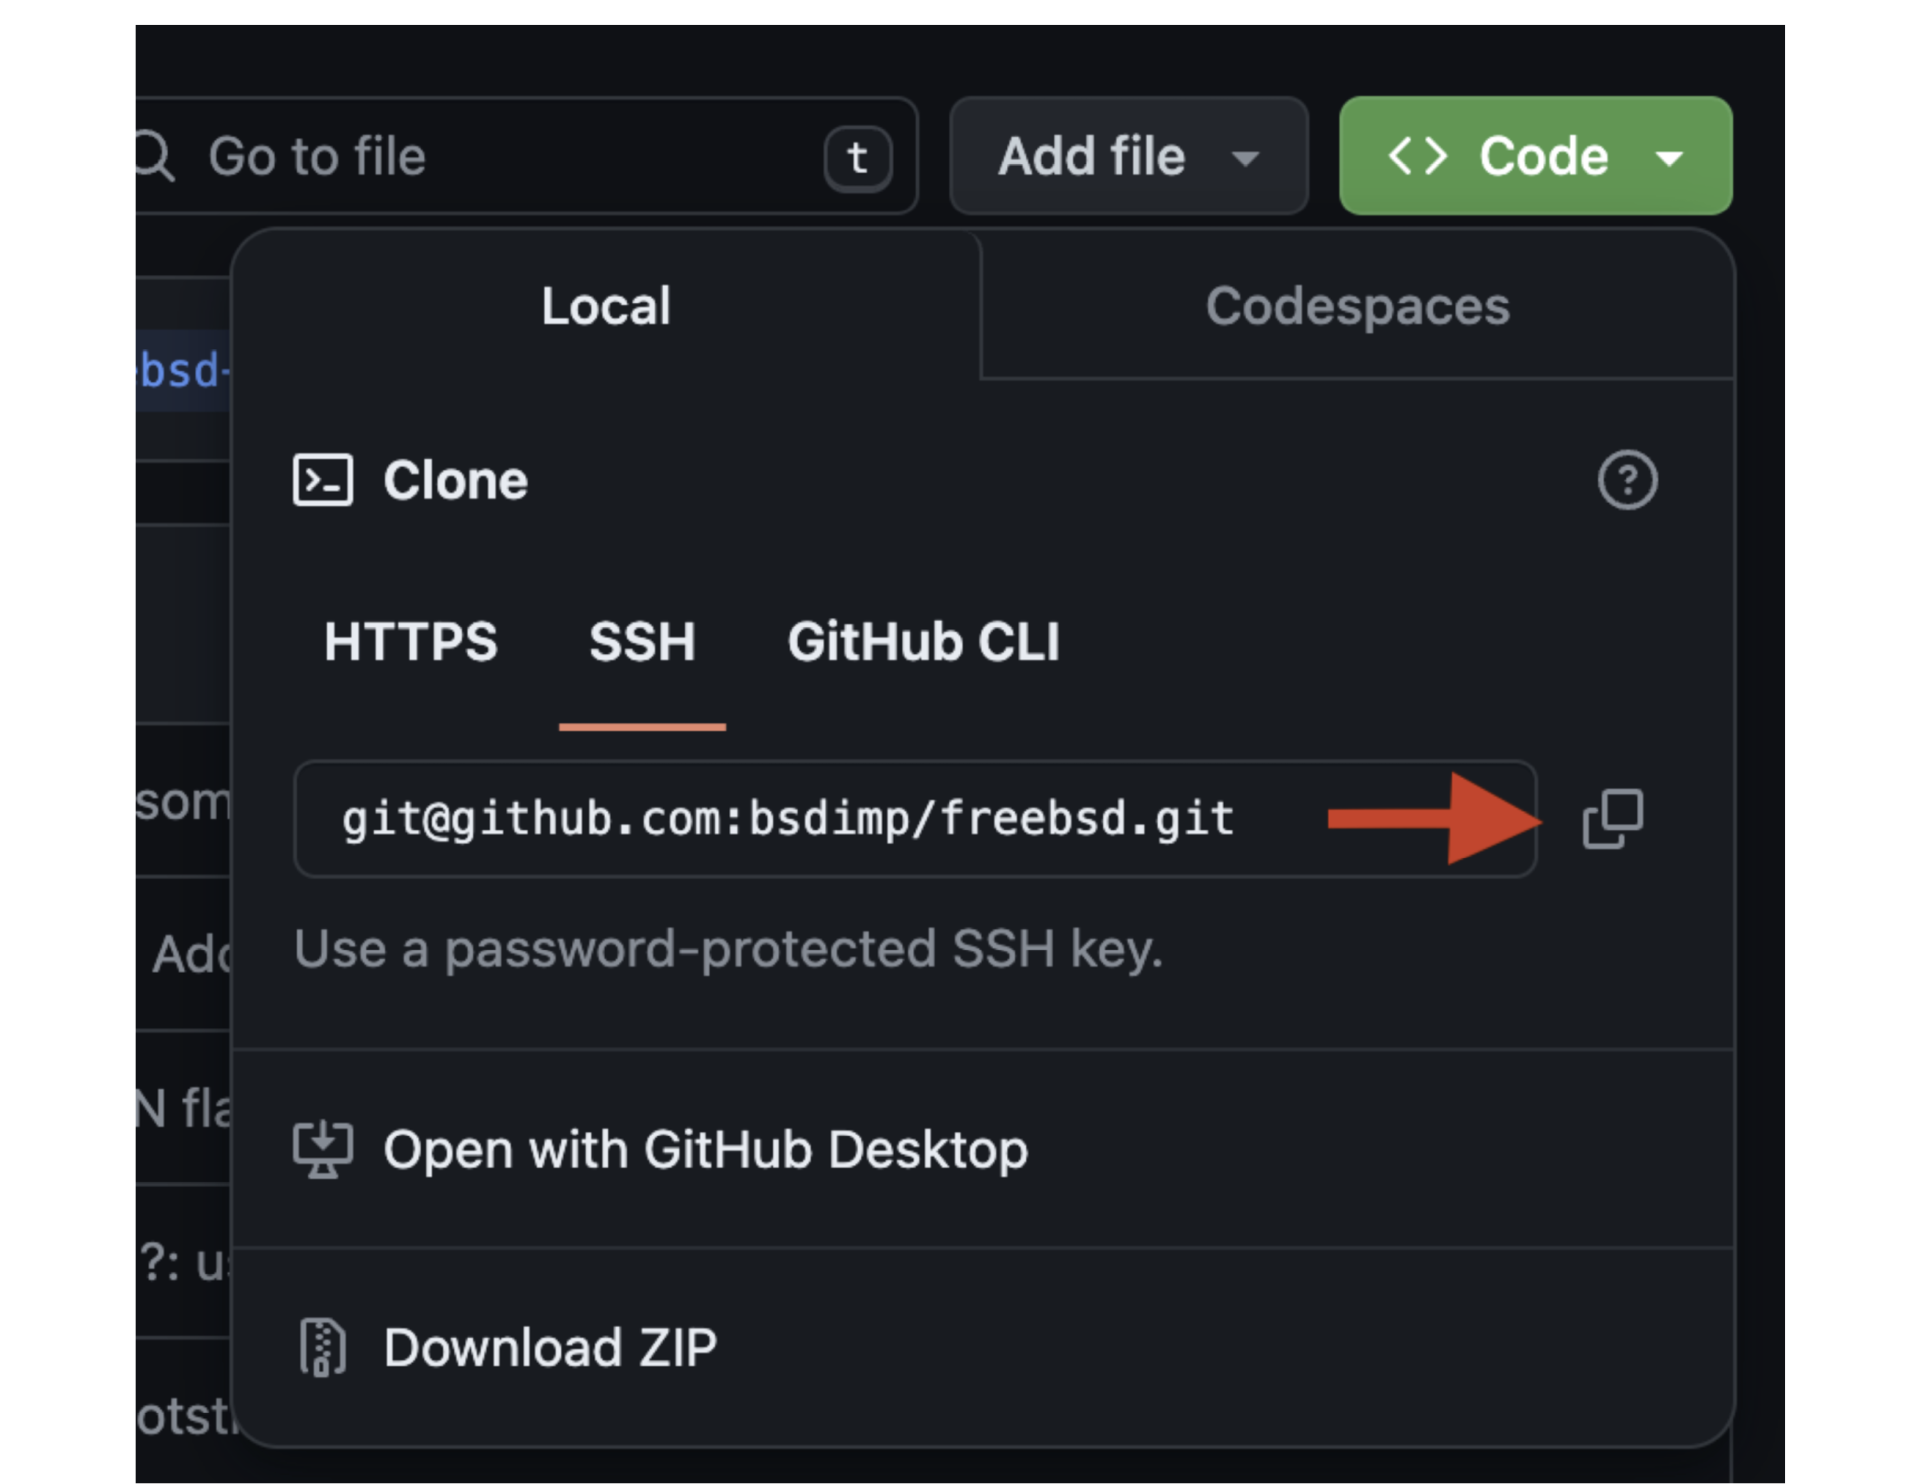Copy the SSH URL with the clipboard icon
Viewport: 1920px width, 1484px height.
coord(1612,819)
